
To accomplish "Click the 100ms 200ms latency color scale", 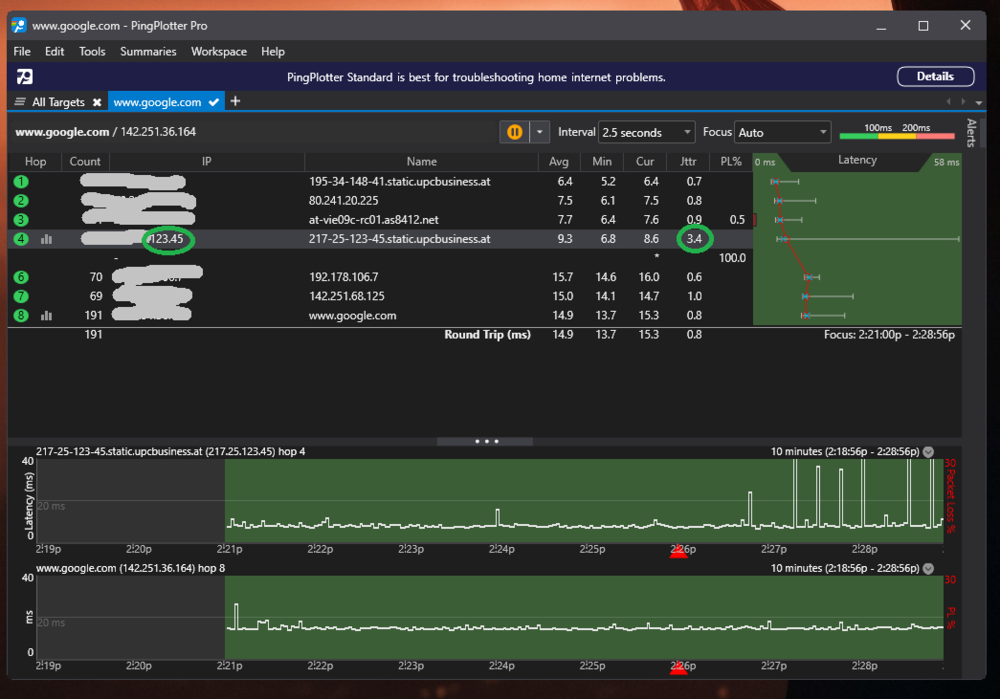I will coord(897,131).
